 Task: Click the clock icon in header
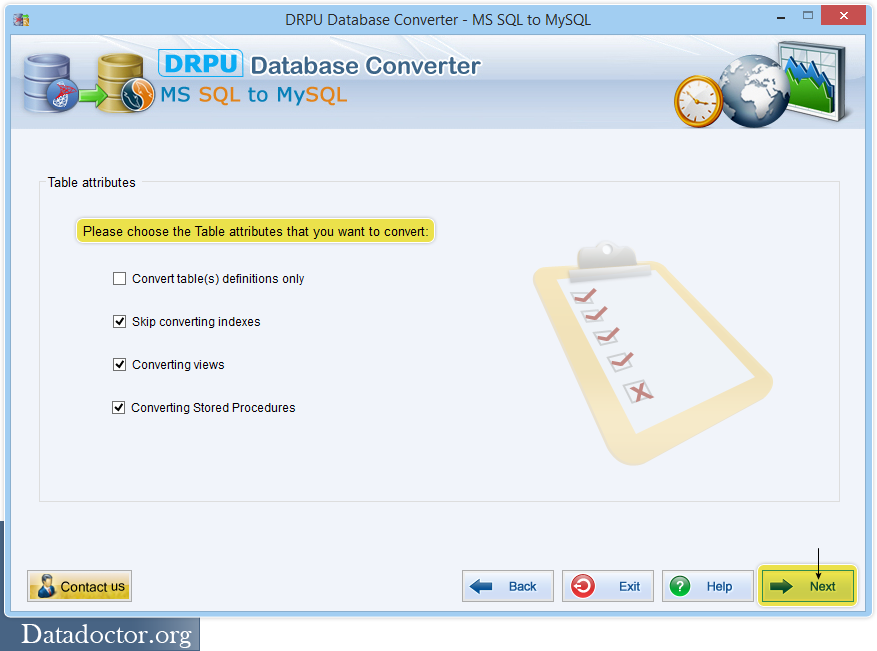coord(698,101)
